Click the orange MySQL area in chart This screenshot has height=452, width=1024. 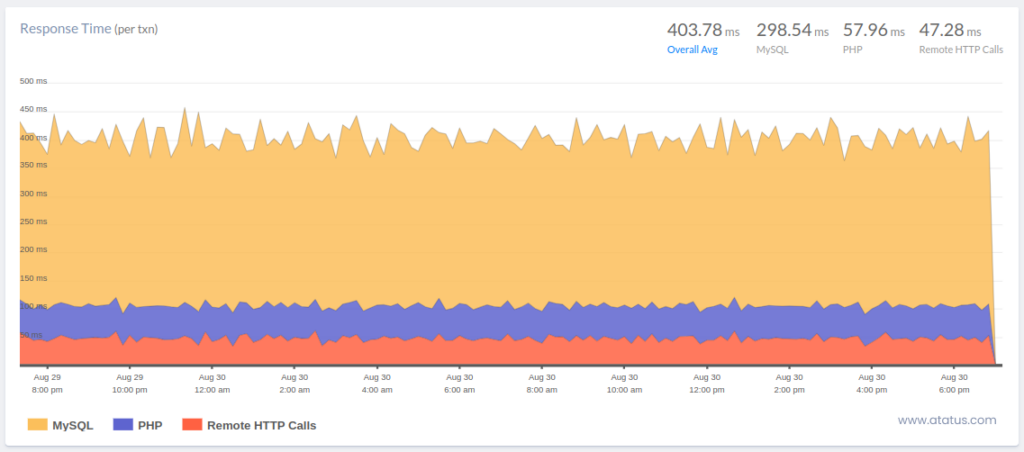tap(500, 230)
